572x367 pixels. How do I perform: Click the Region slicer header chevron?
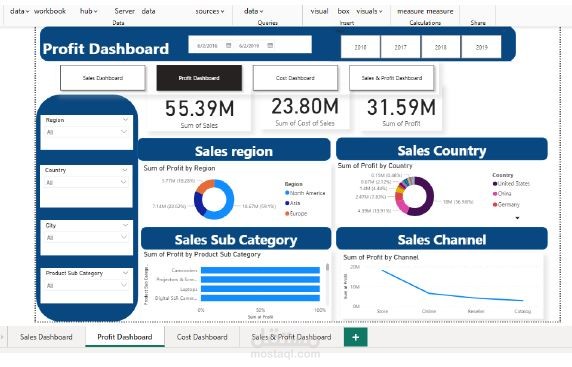125,120
